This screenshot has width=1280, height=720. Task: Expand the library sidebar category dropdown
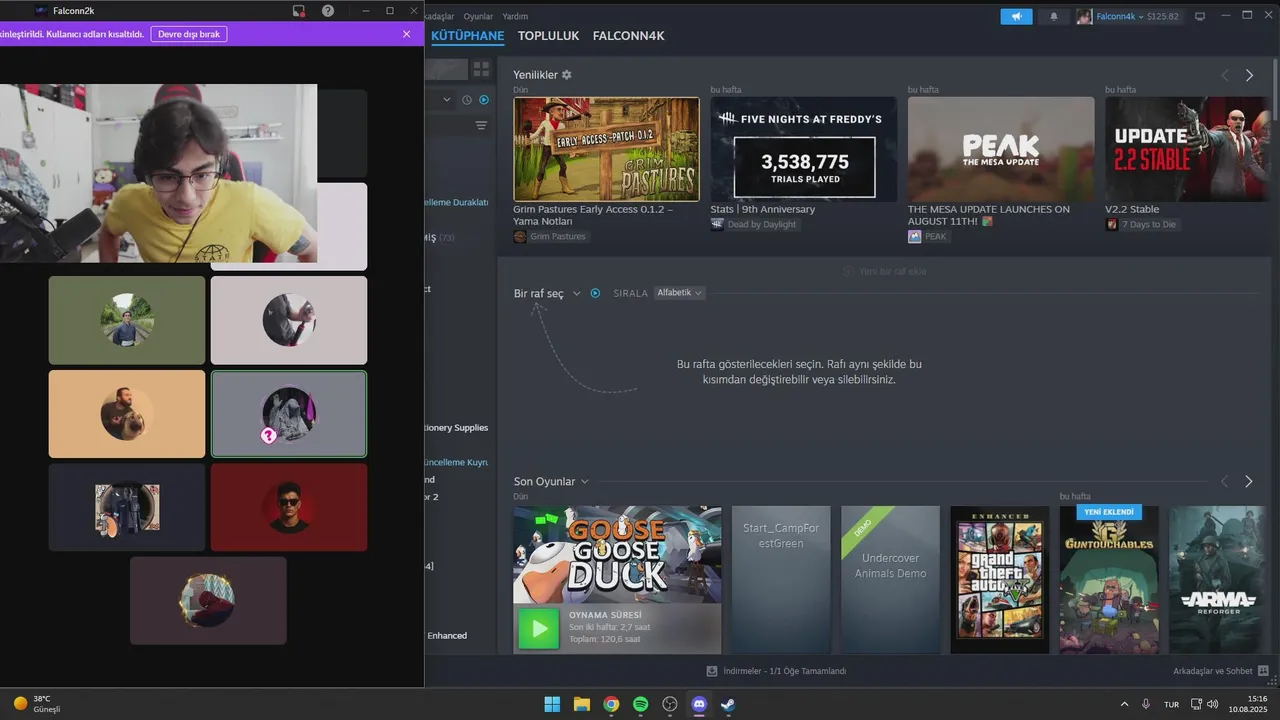(x=447, y=100)
